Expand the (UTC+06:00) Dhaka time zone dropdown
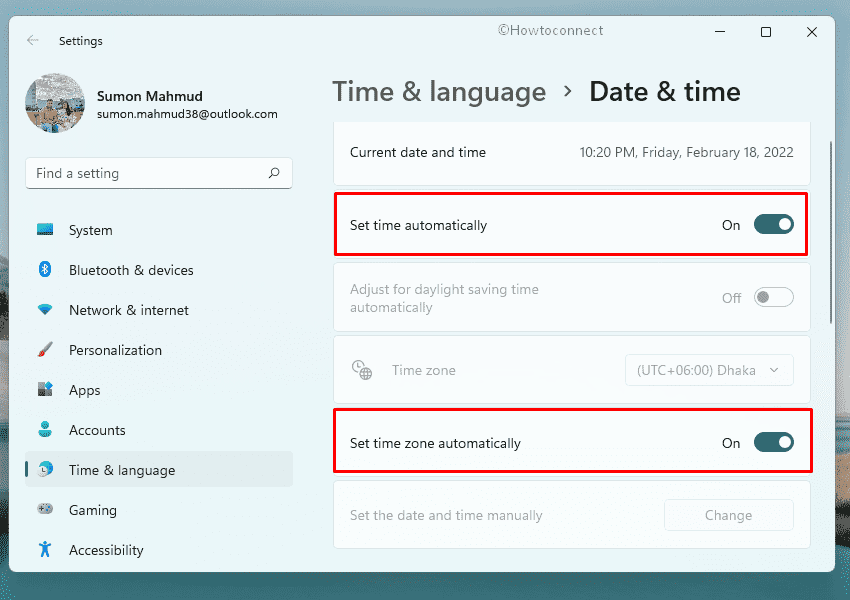The width and height of the screenshot is (850, 600). point(708,370)
